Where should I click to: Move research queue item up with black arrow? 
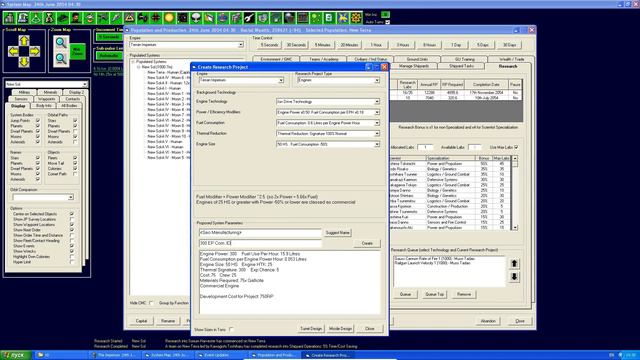coord(514,264)
